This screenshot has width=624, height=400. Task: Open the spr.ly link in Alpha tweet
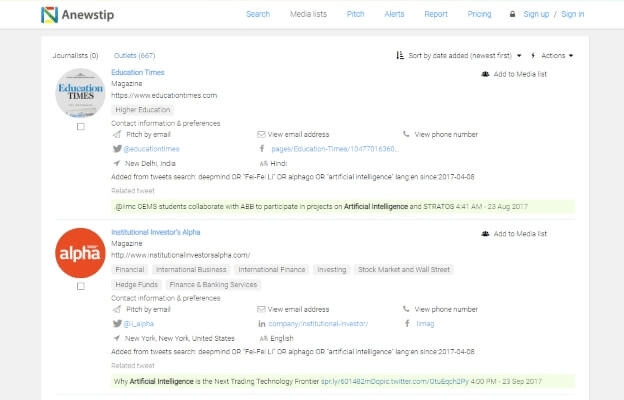[395, 381]
